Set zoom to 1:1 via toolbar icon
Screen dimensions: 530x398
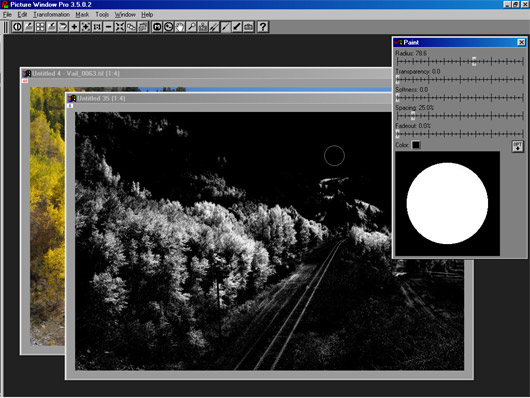97,27
